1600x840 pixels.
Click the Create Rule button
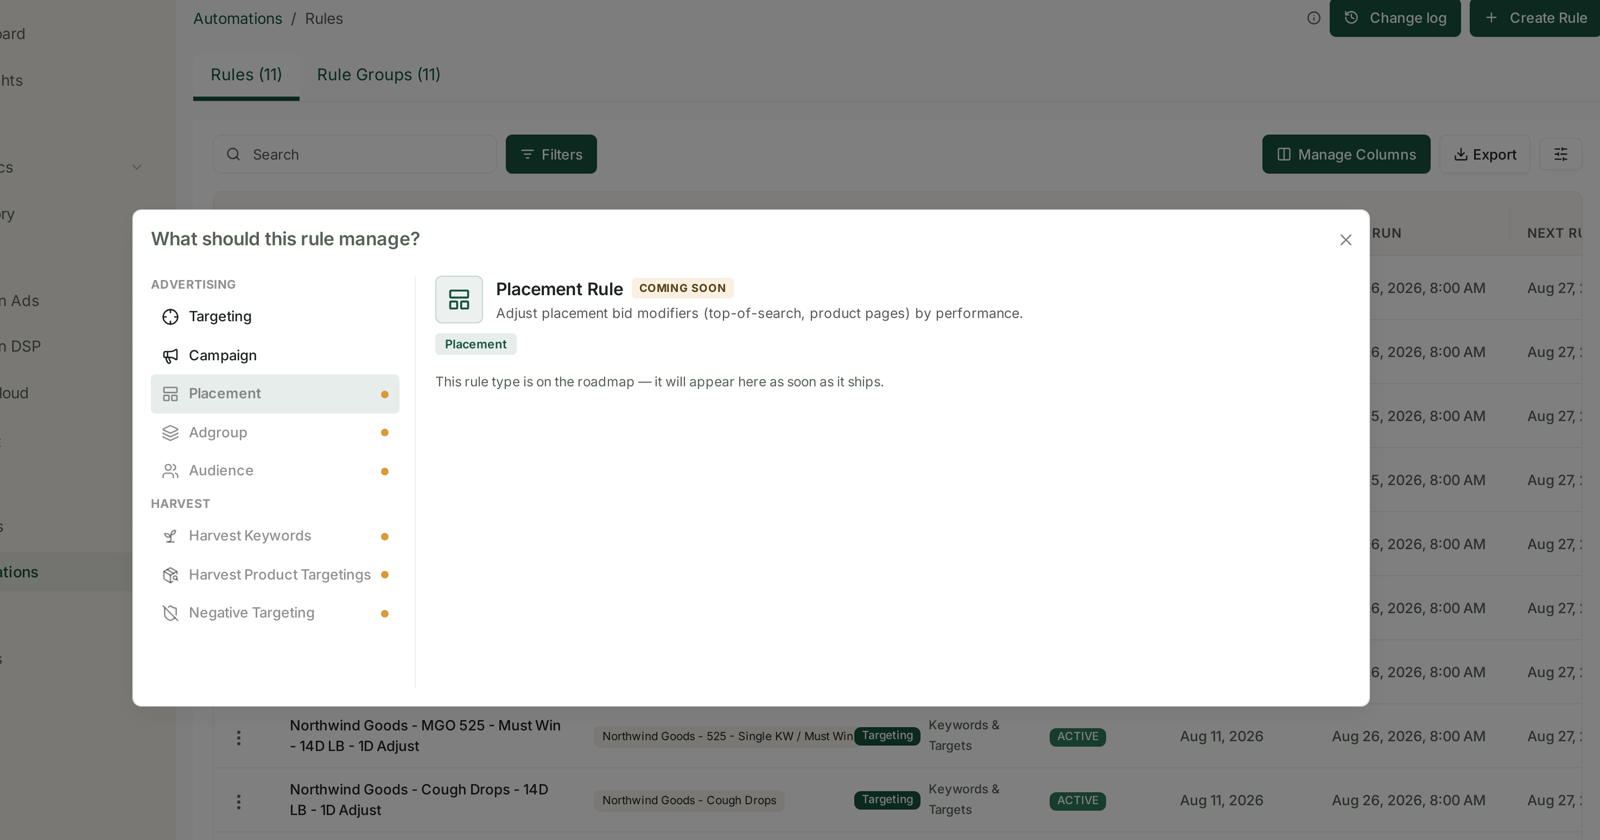pos(1535,18)
